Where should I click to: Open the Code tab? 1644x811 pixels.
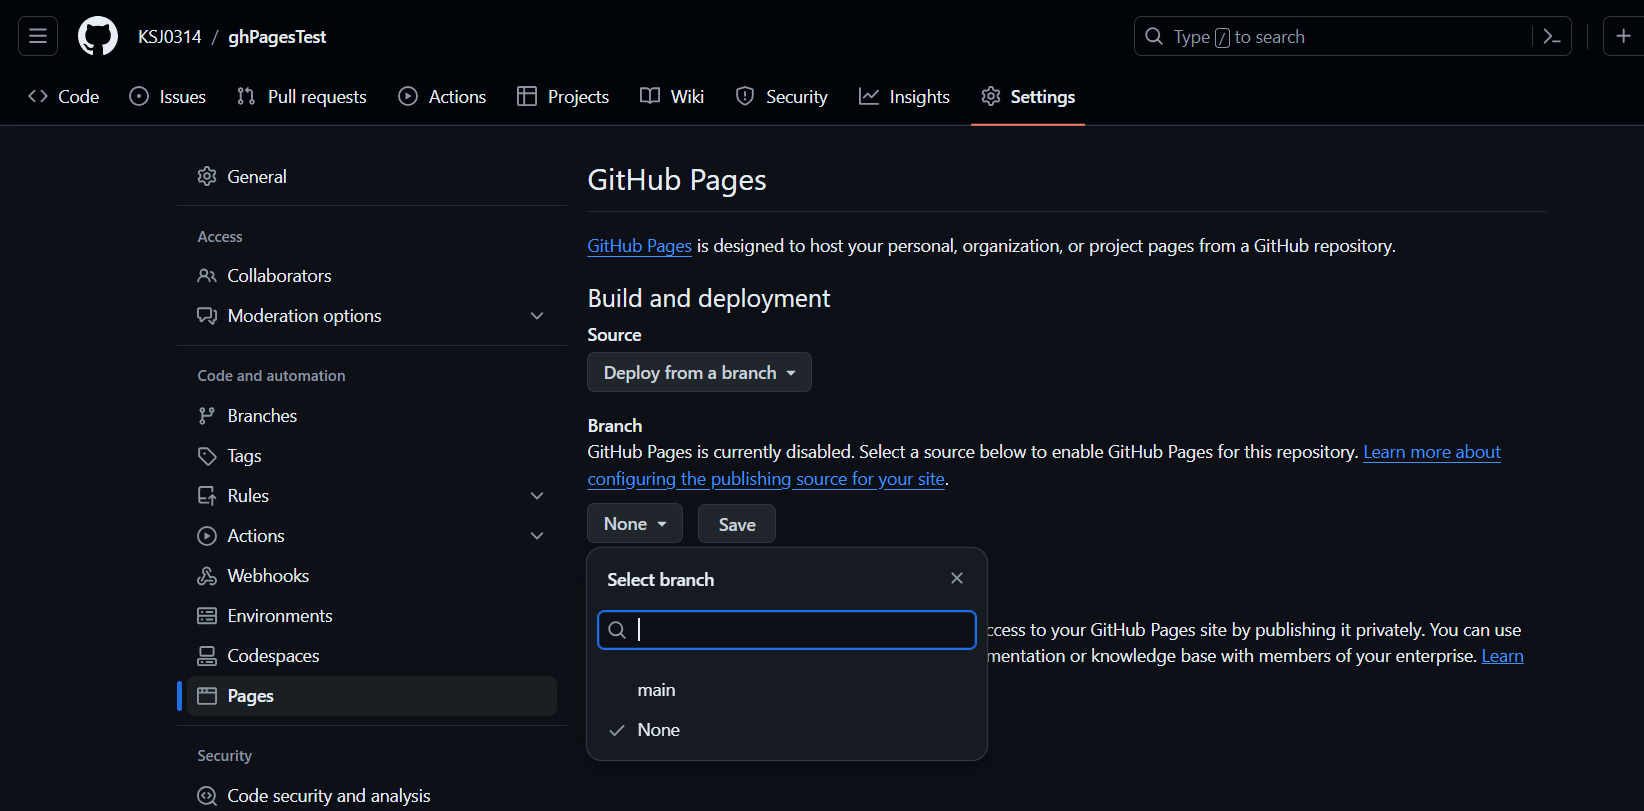pos(64,97)
